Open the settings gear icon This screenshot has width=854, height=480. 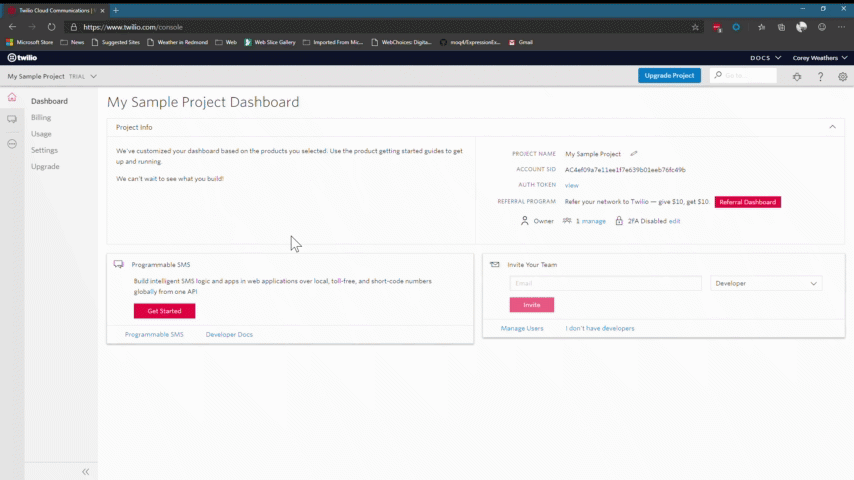pyautogui.click(x=843, y=77)
